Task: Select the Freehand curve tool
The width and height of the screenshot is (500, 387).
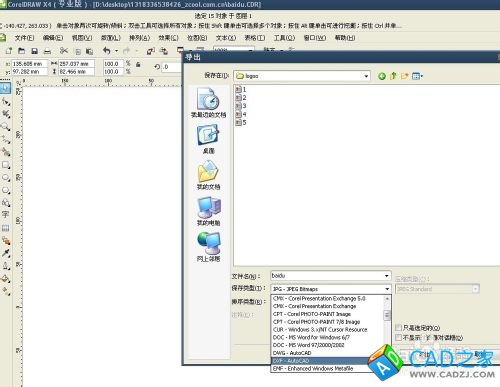Action: [6, 140]
